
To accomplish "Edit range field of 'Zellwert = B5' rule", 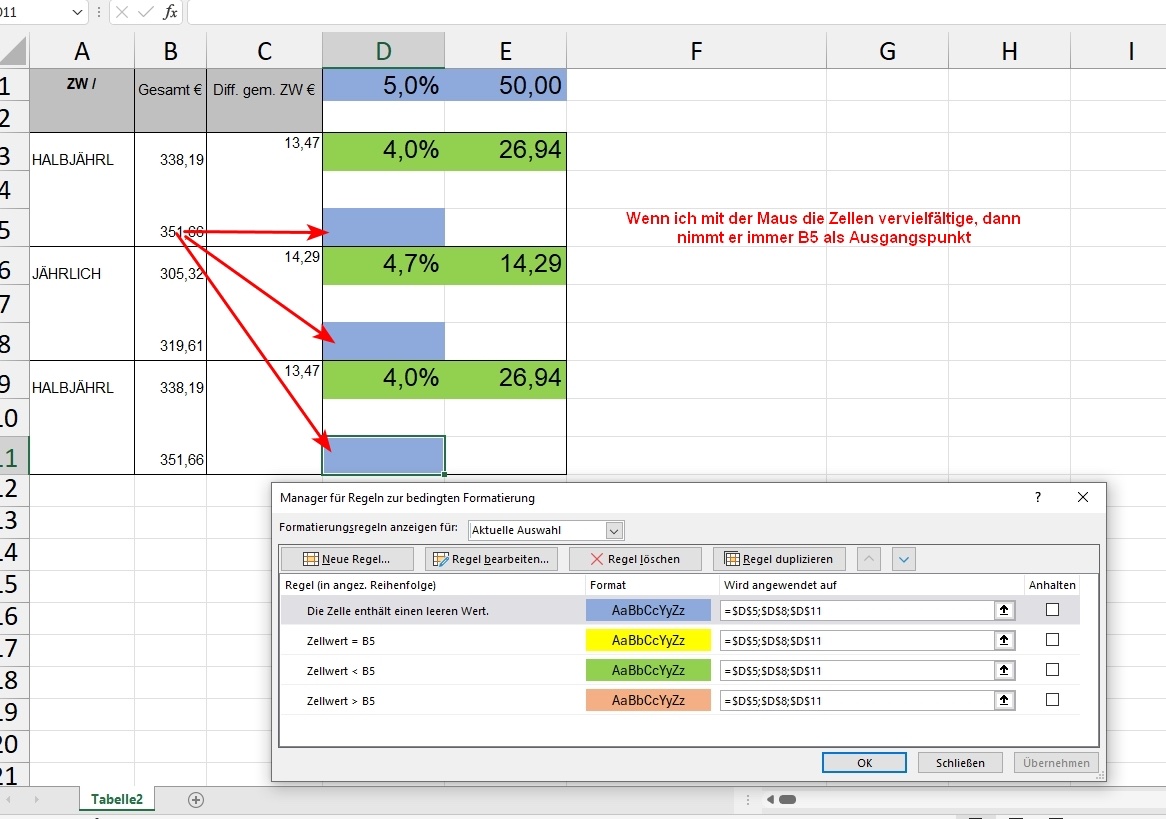I will [857, 640].
